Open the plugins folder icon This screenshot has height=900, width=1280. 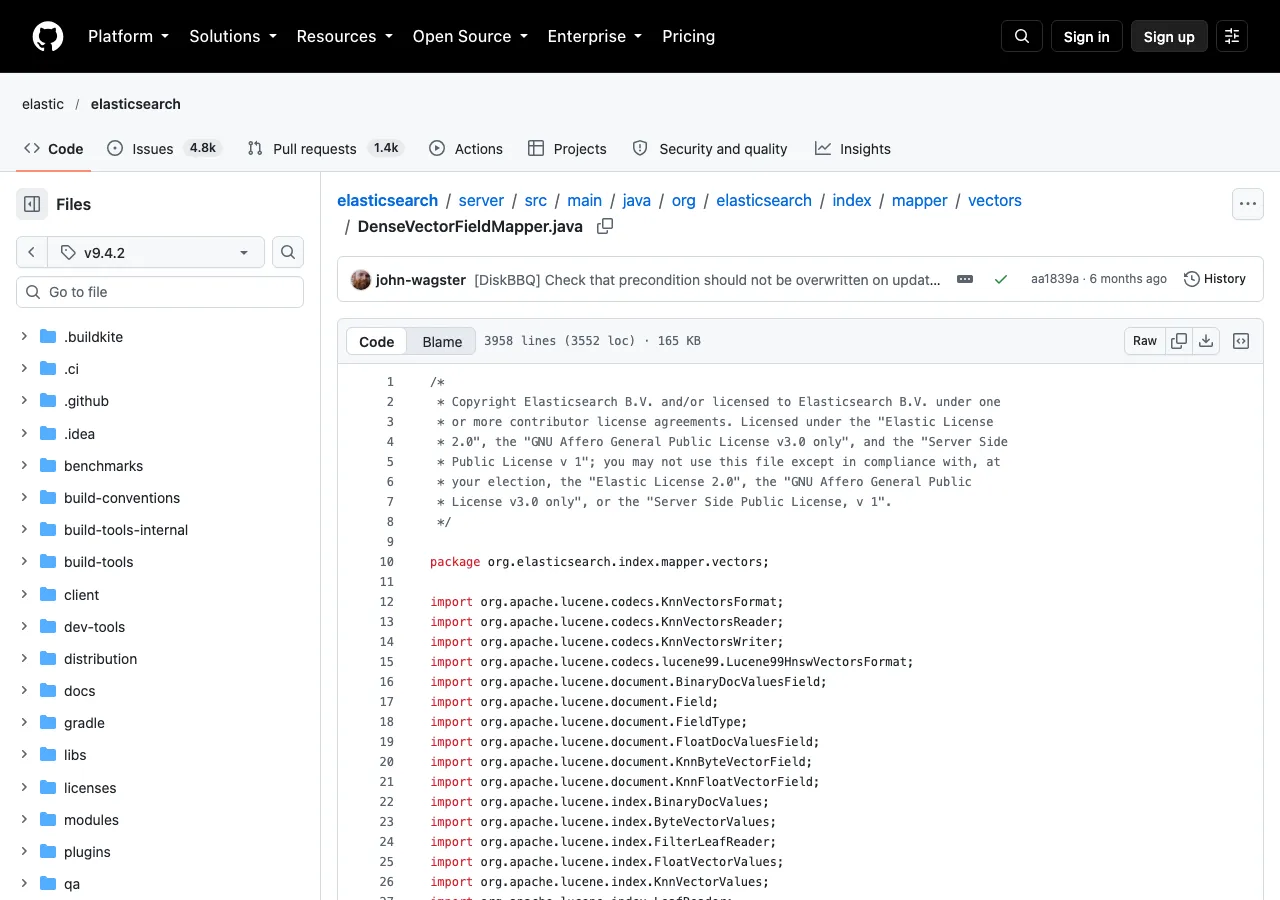[x=48, y=852]
